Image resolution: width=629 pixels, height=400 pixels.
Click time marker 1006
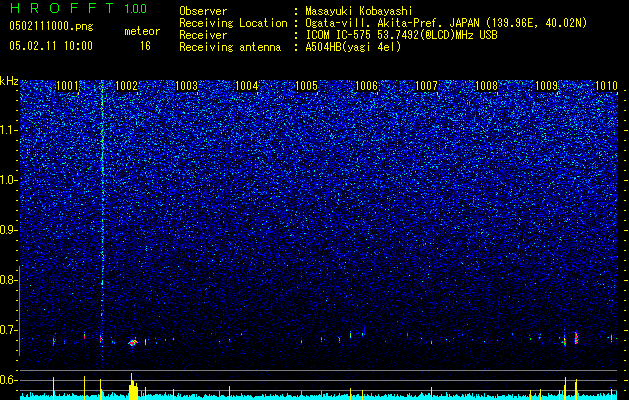point(367,86)
